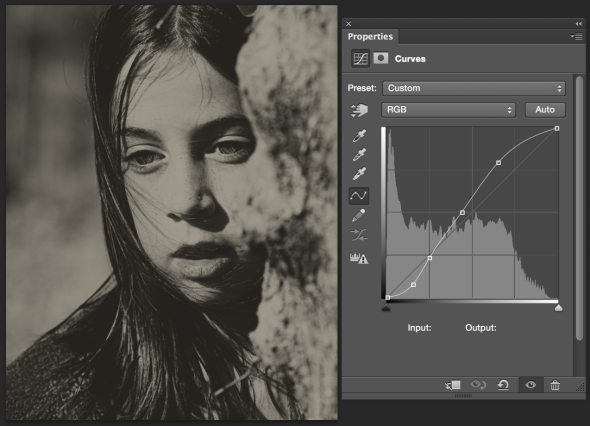590x426 pixels.
Task: Click the white point slider triangle
Action: click(558, 308)
